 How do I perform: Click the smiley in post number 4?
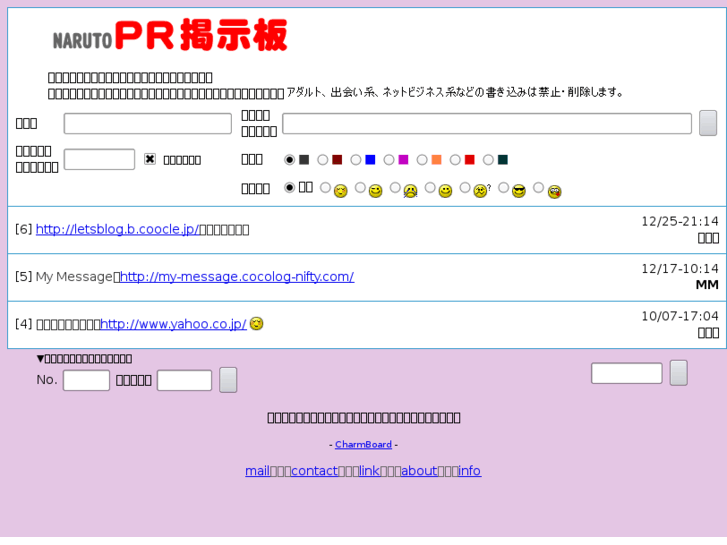click(256, 323)
